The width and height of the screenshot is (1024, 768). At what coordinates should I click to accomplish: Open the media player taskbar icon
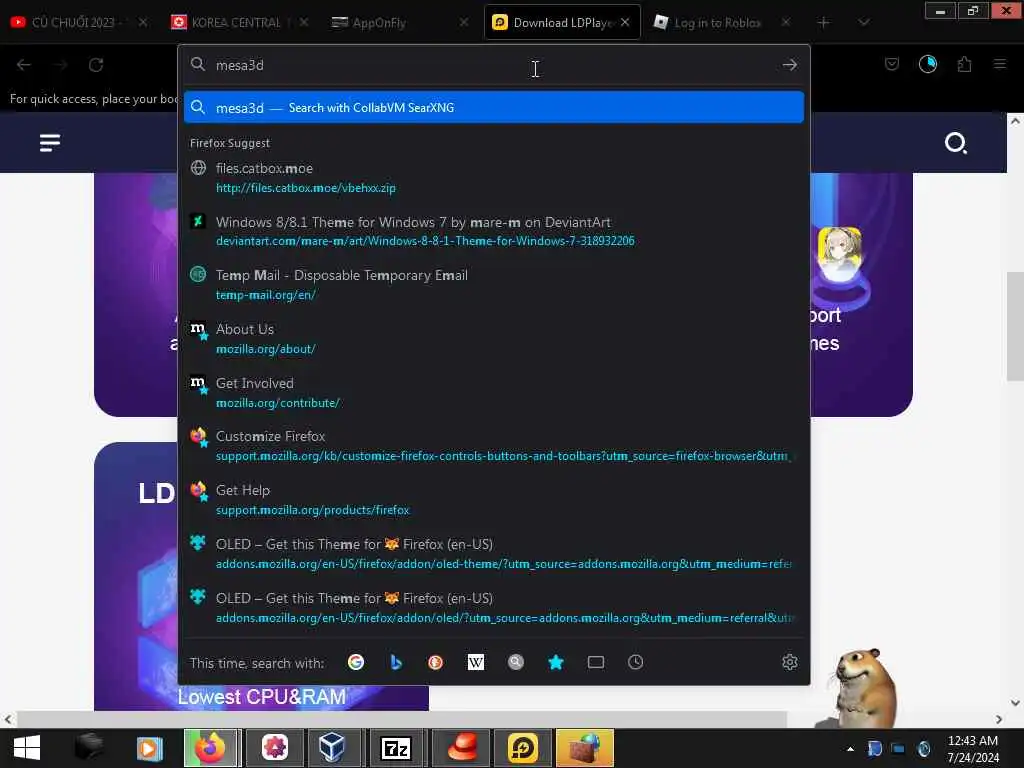149,748
